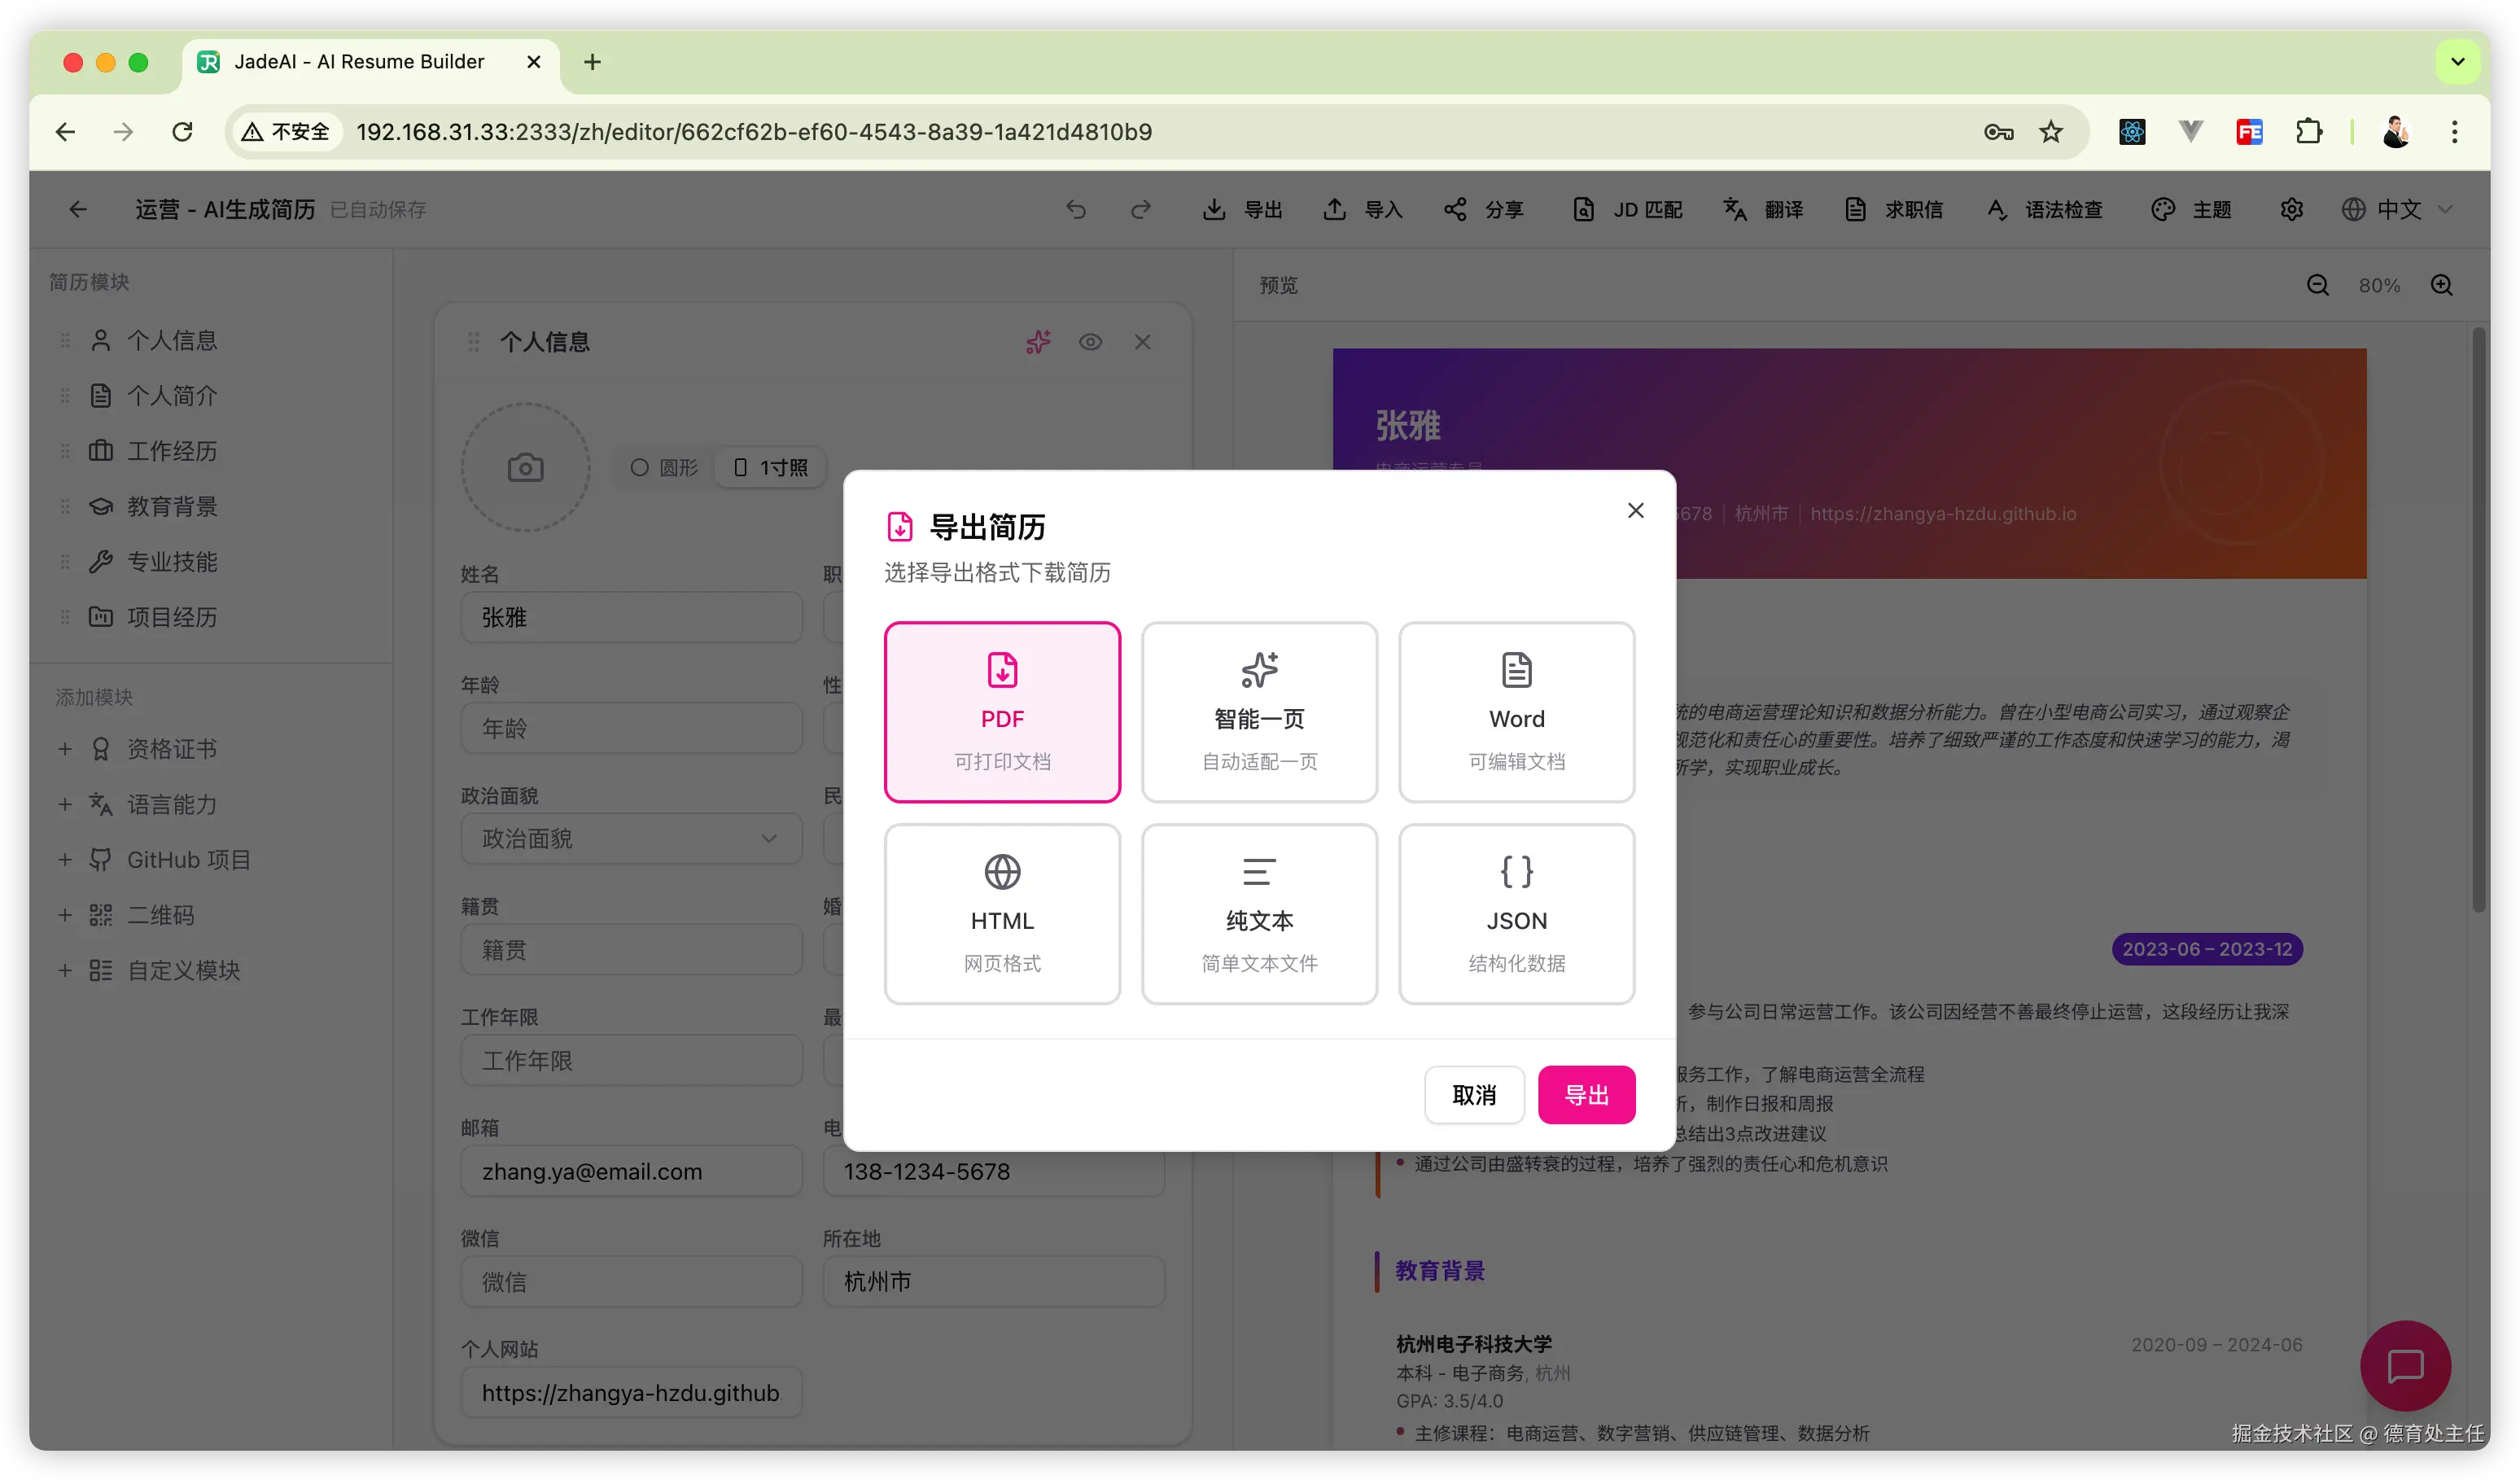Open the JD 匹配 toolbar item

(x=1627, y=209)
